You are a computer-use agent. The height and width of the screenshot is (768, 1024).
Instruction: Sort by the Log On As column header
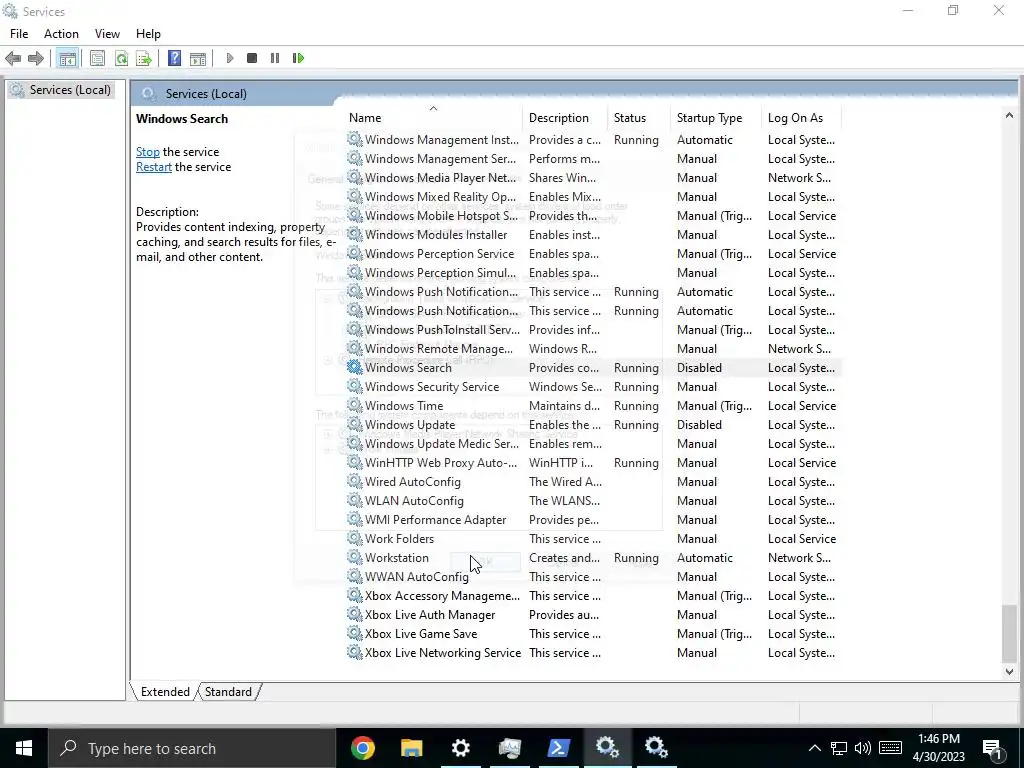[x=801, y=118]
